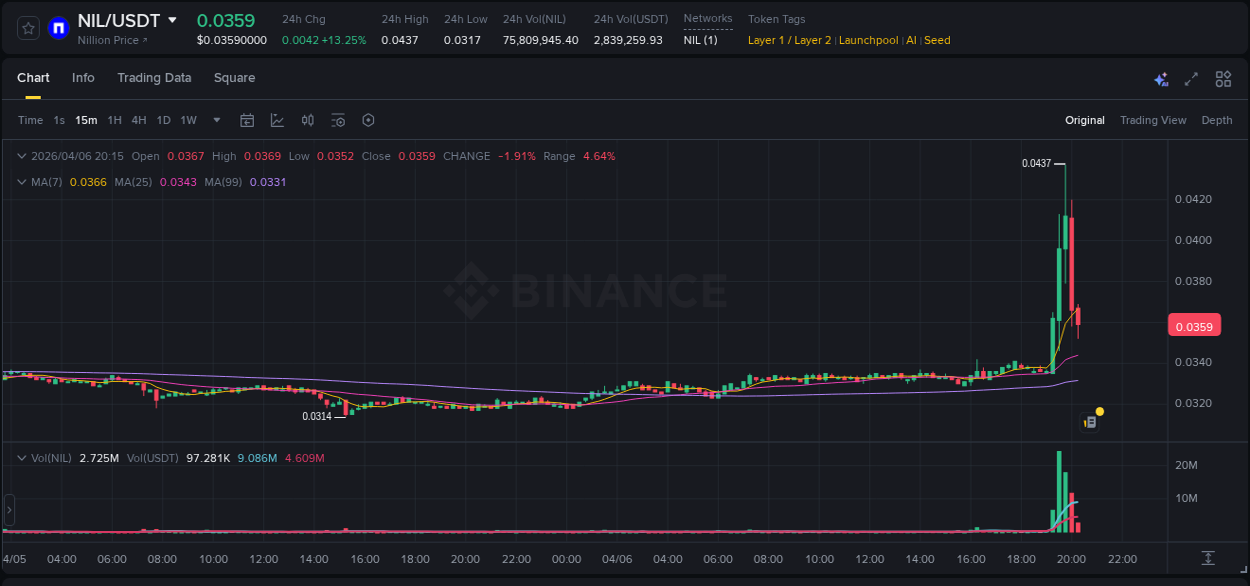This screenshot has height=586, width=1250.
Task: Open the Layer 1 / Layer 2 tag
Action: click(789, 40)
